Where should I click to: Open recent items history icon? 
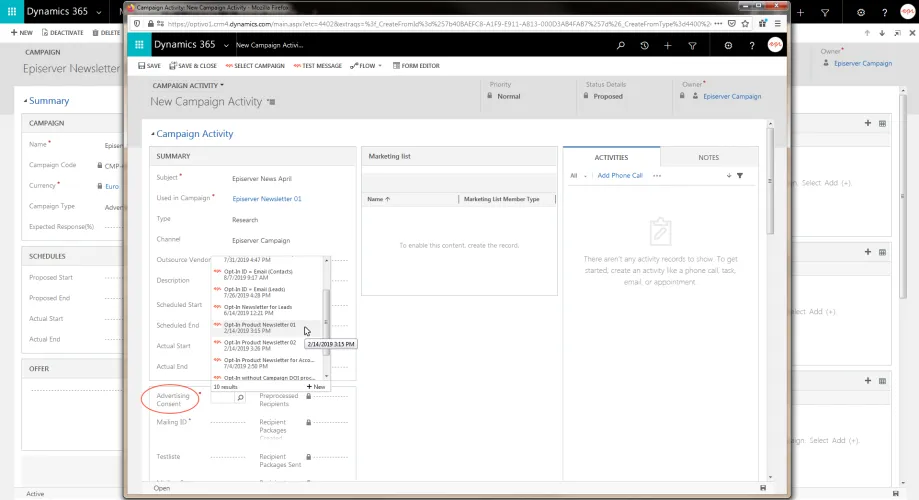coord(644,45)
